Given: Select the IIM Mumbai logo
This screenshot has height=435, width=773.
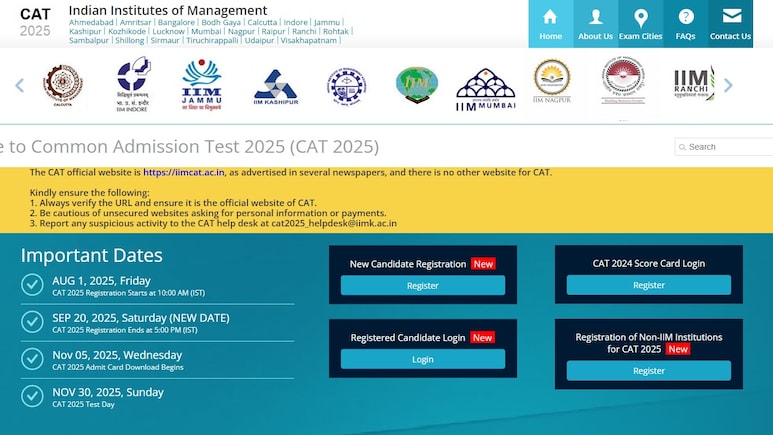Looking at the screenshot, I should tap(486, 89).
